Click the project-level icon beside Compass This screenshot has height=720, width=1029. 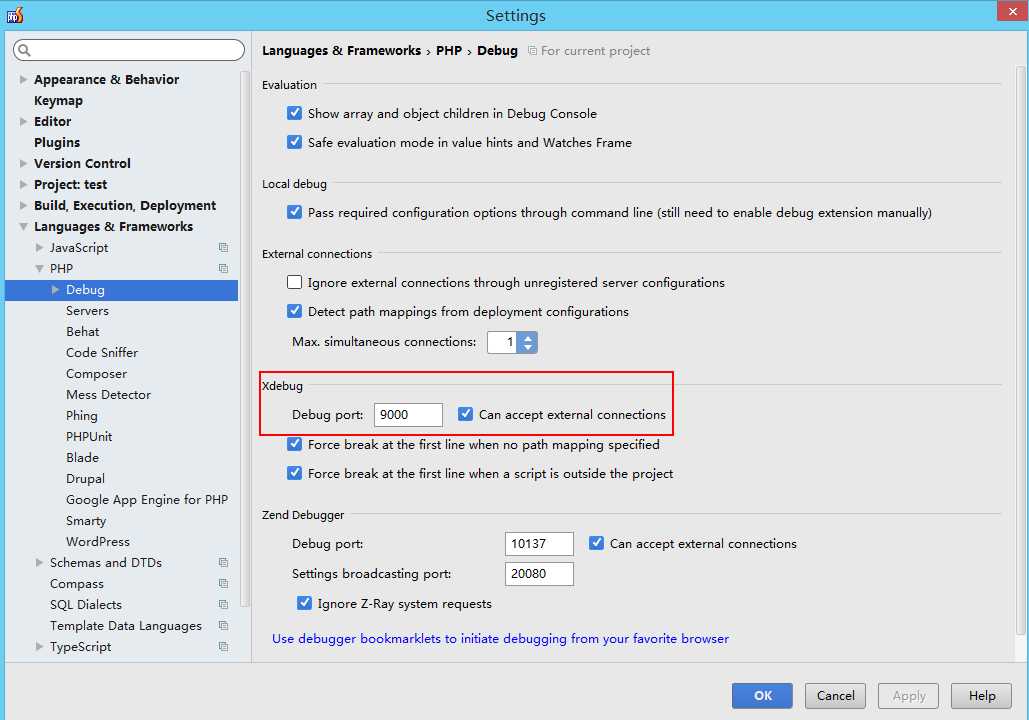coord(223,583)
